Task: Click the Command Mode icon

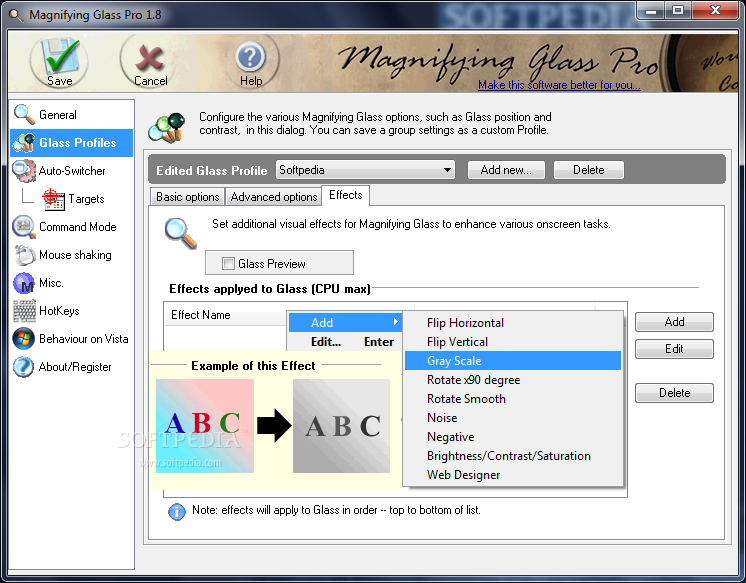Action: click(24, 227)
